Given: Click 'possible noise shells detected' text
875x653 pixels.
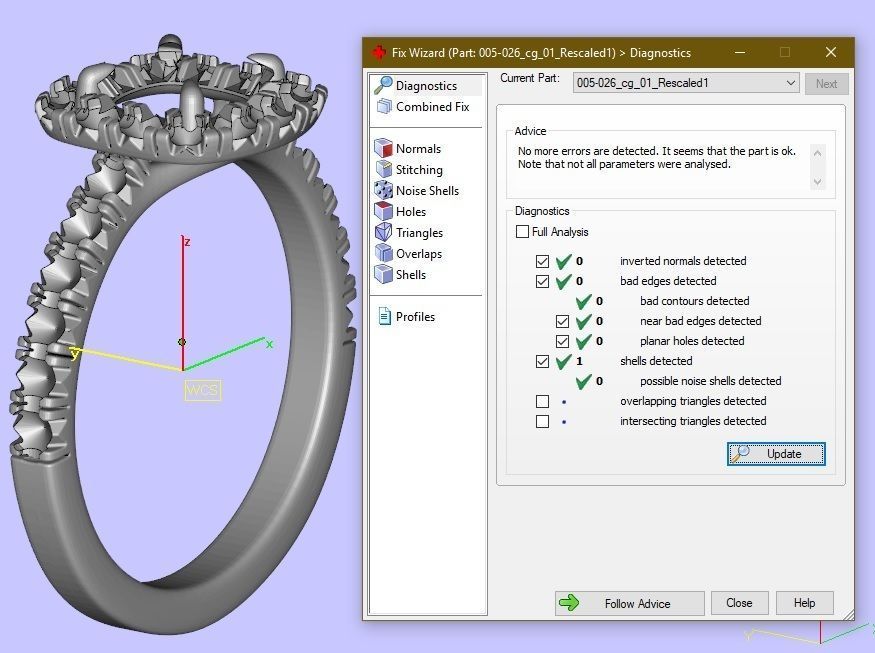Looking at the screenshot, I should (x=710, y=381).
